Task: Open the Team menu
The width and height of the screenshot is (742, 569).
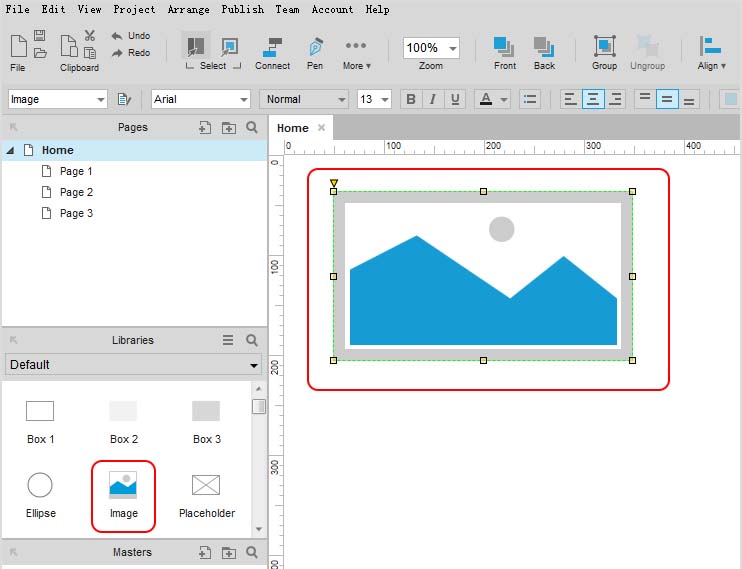Action: coord(287,9)
